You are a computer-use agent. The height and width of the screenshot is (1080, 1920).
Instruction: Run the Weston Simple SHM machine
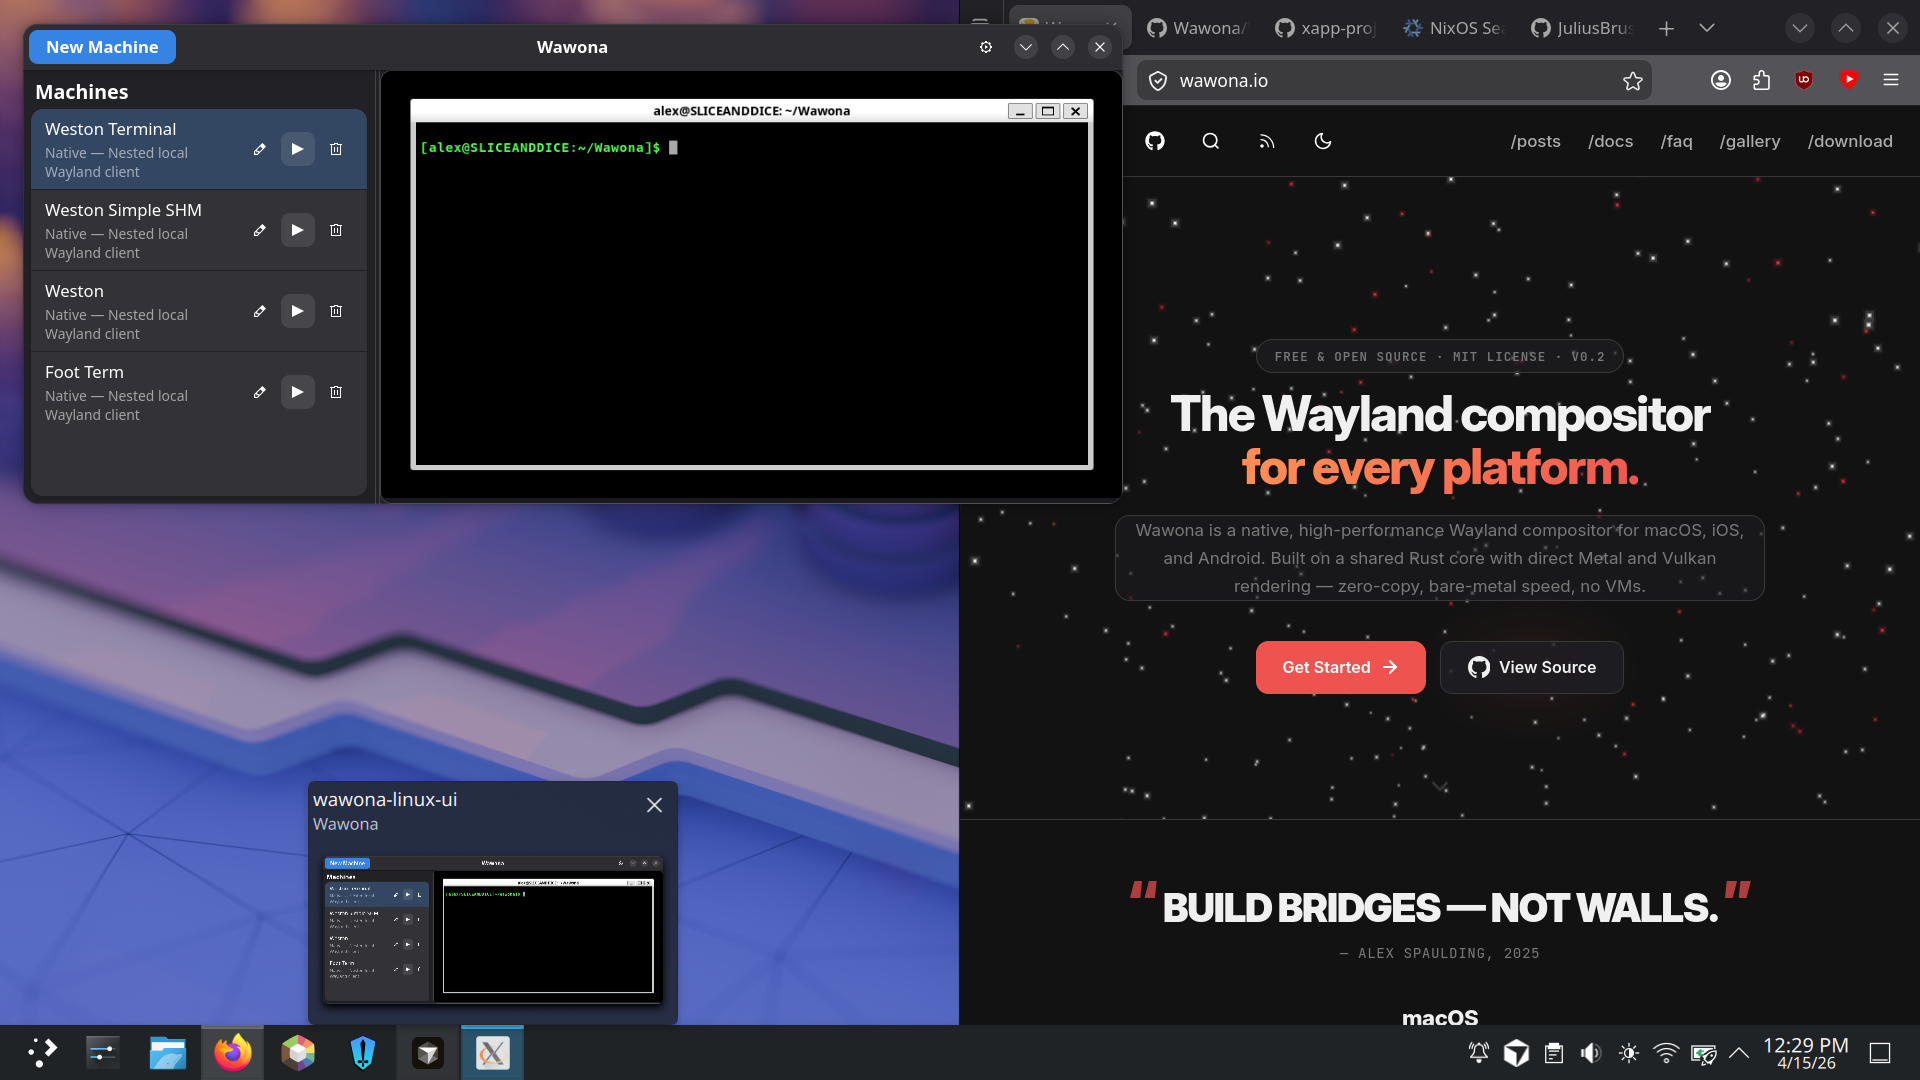(x=297, y=230)
